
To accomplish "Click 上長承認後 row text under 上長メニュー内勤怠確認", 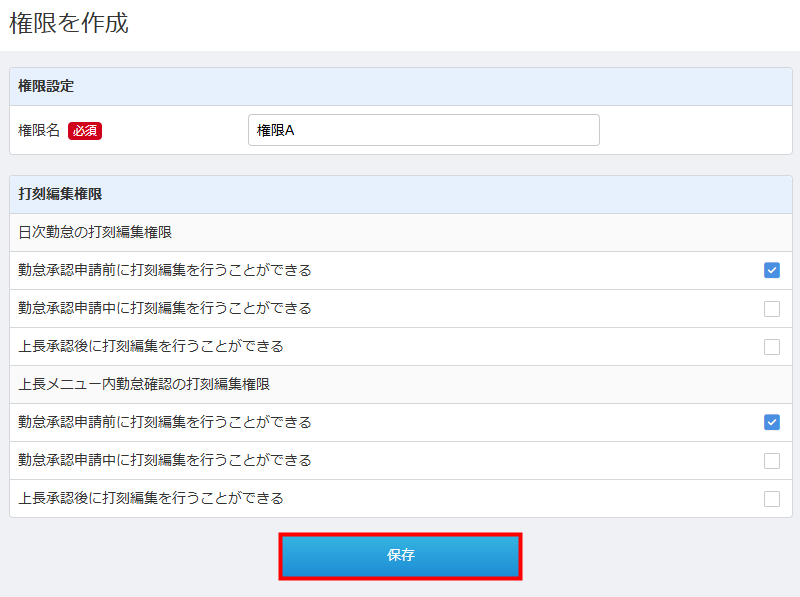I will 150,498.
